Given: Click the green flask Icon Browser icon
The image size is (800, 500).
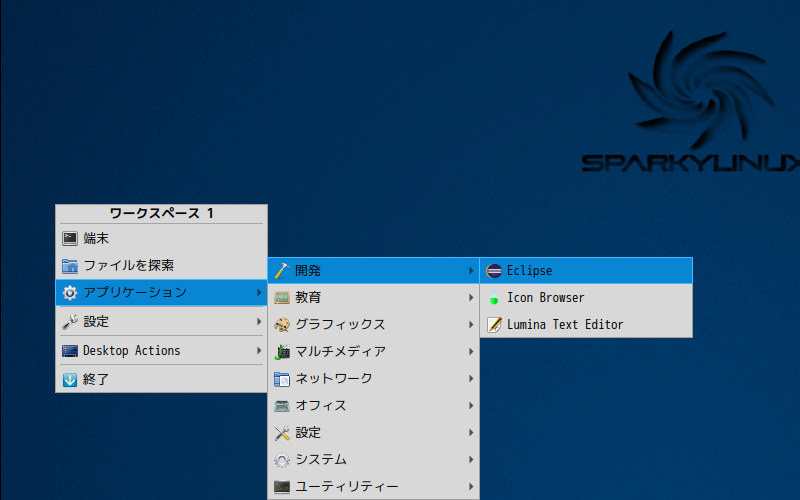Looking at the screenshot, I should (x=494, y=297).
